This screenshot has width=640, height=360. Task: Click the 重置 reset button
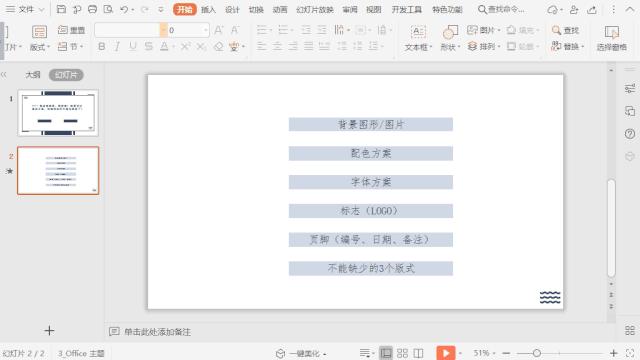[71, 30]
